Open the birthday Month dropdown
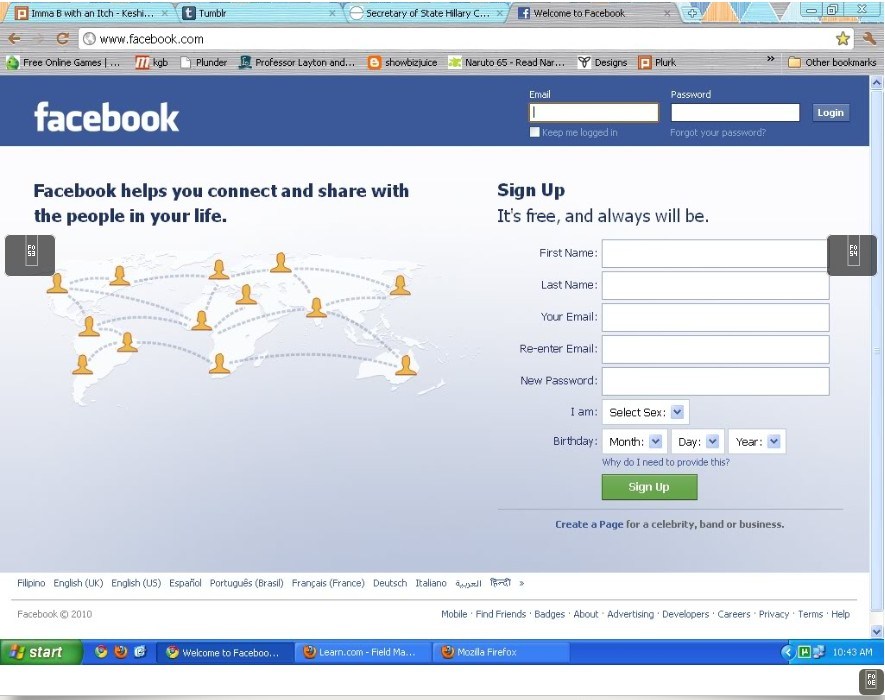Image resolution: width=885 pixels, height=700 pixels. point(635,441)
